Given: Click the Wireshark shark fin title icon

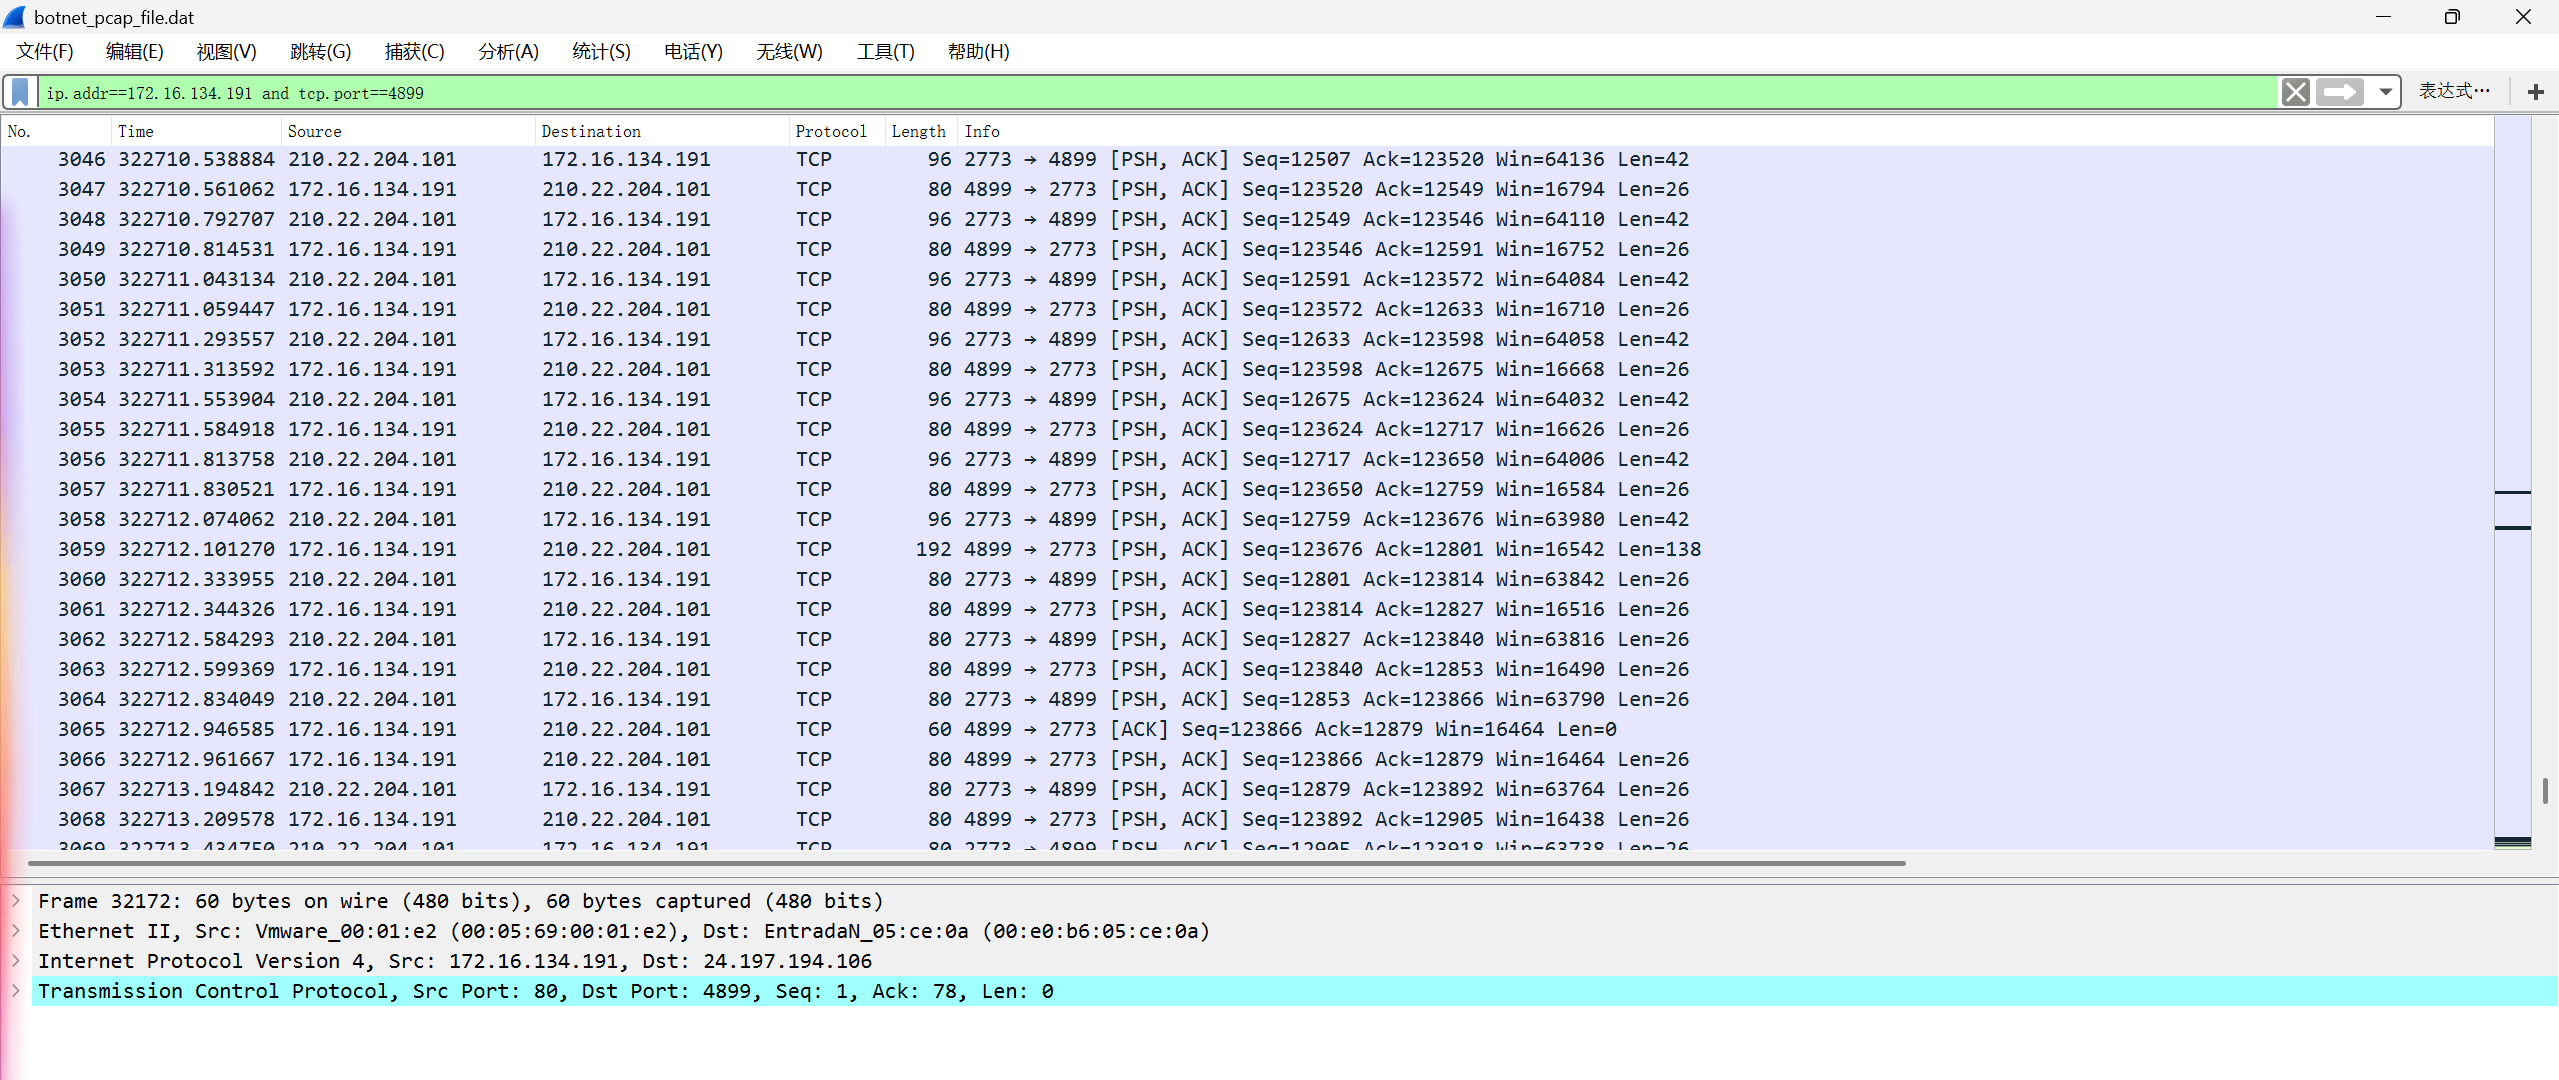Looking at the screenshot, I should pyautogui.click(x=15, y=17).
